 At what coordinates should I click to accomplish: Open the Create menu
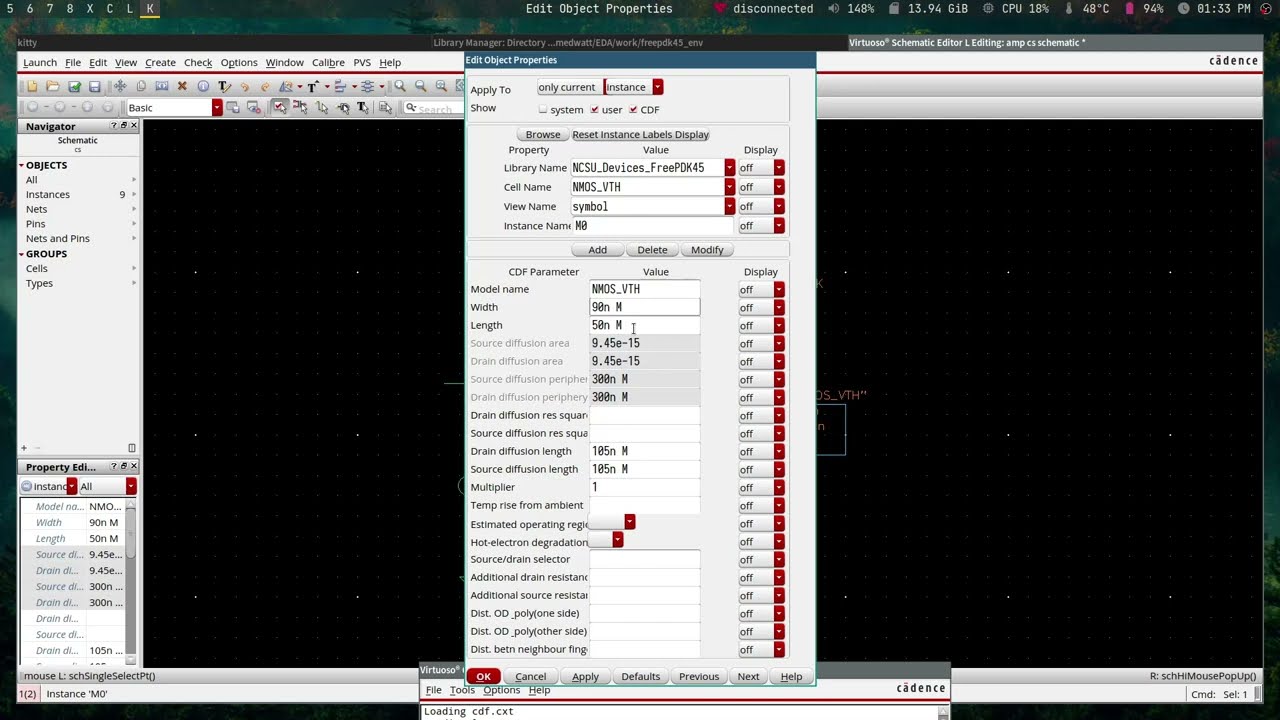tap(160, 62)
